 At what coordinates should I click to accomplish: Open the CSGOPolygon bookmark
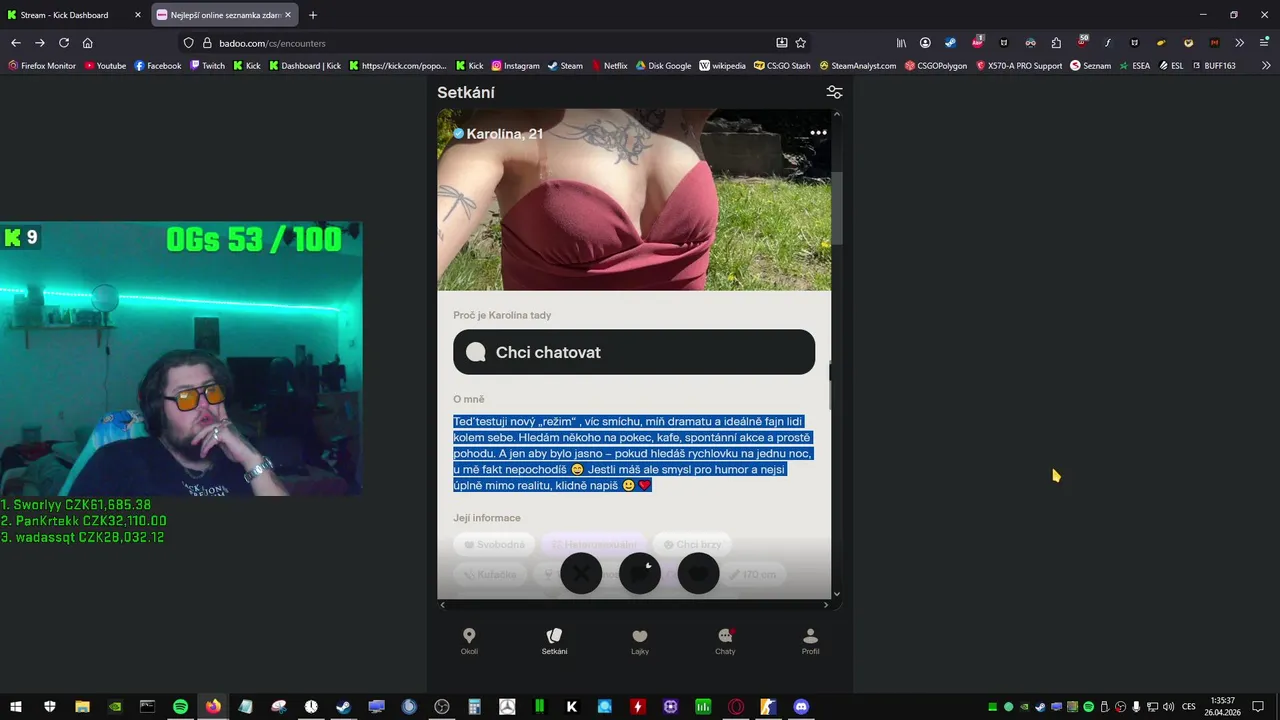coord(935,66)
